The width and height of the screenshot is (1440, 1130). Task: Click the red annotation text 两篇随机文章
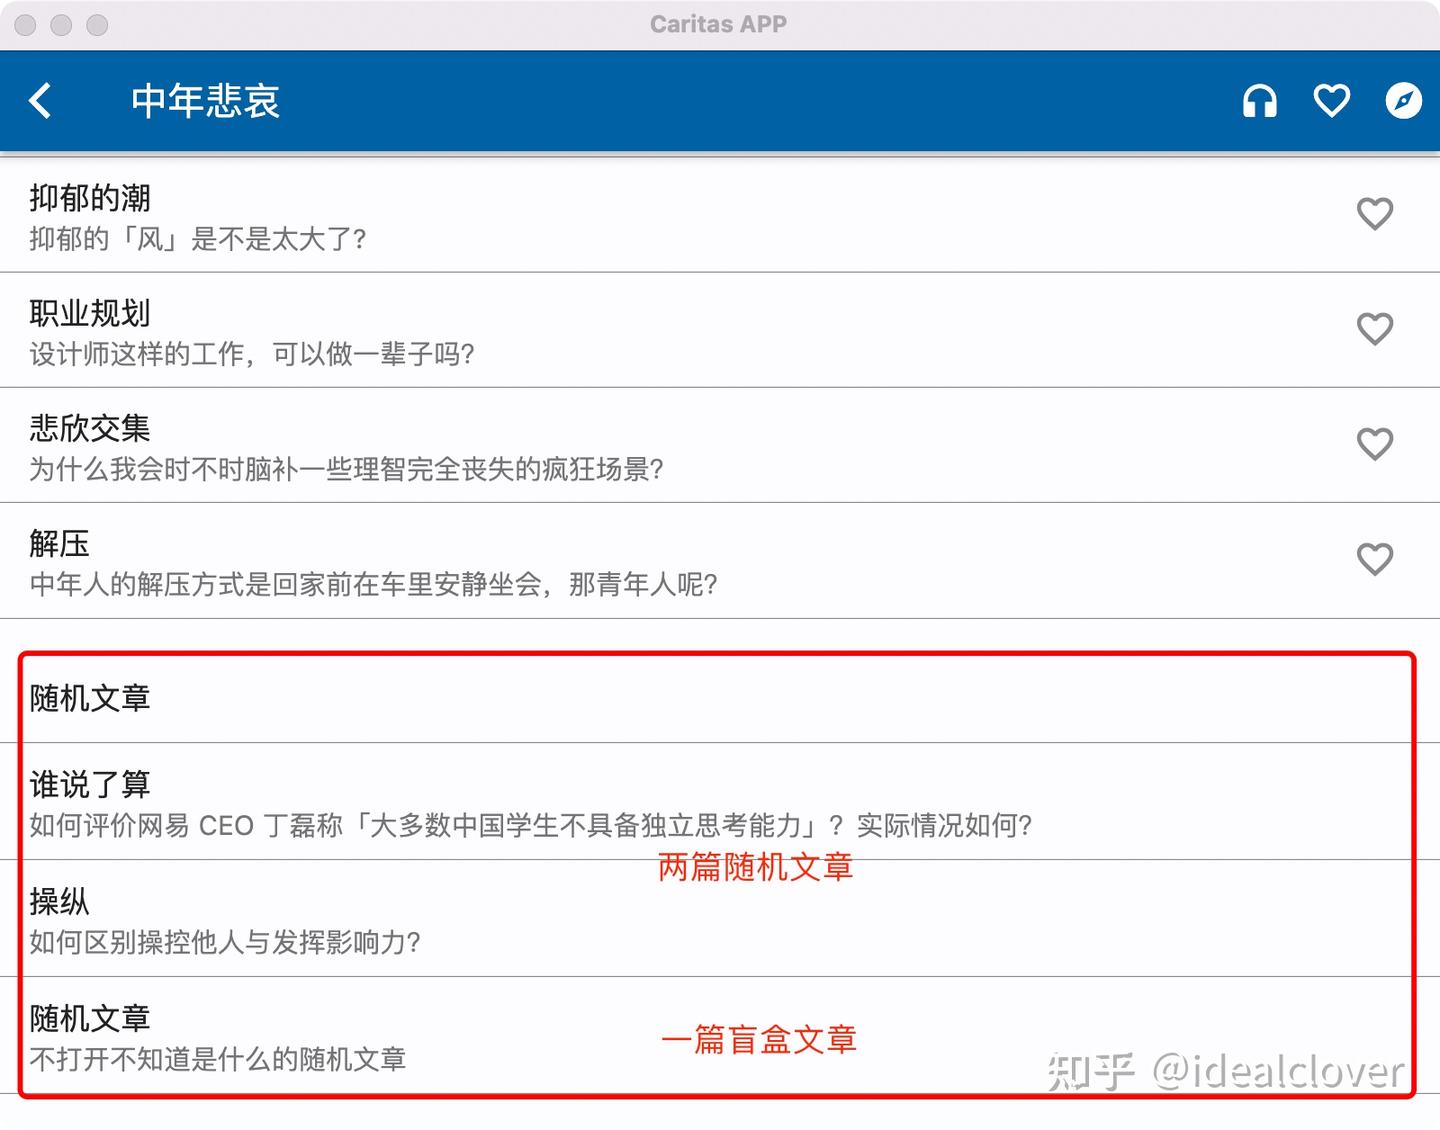[754, 868]
